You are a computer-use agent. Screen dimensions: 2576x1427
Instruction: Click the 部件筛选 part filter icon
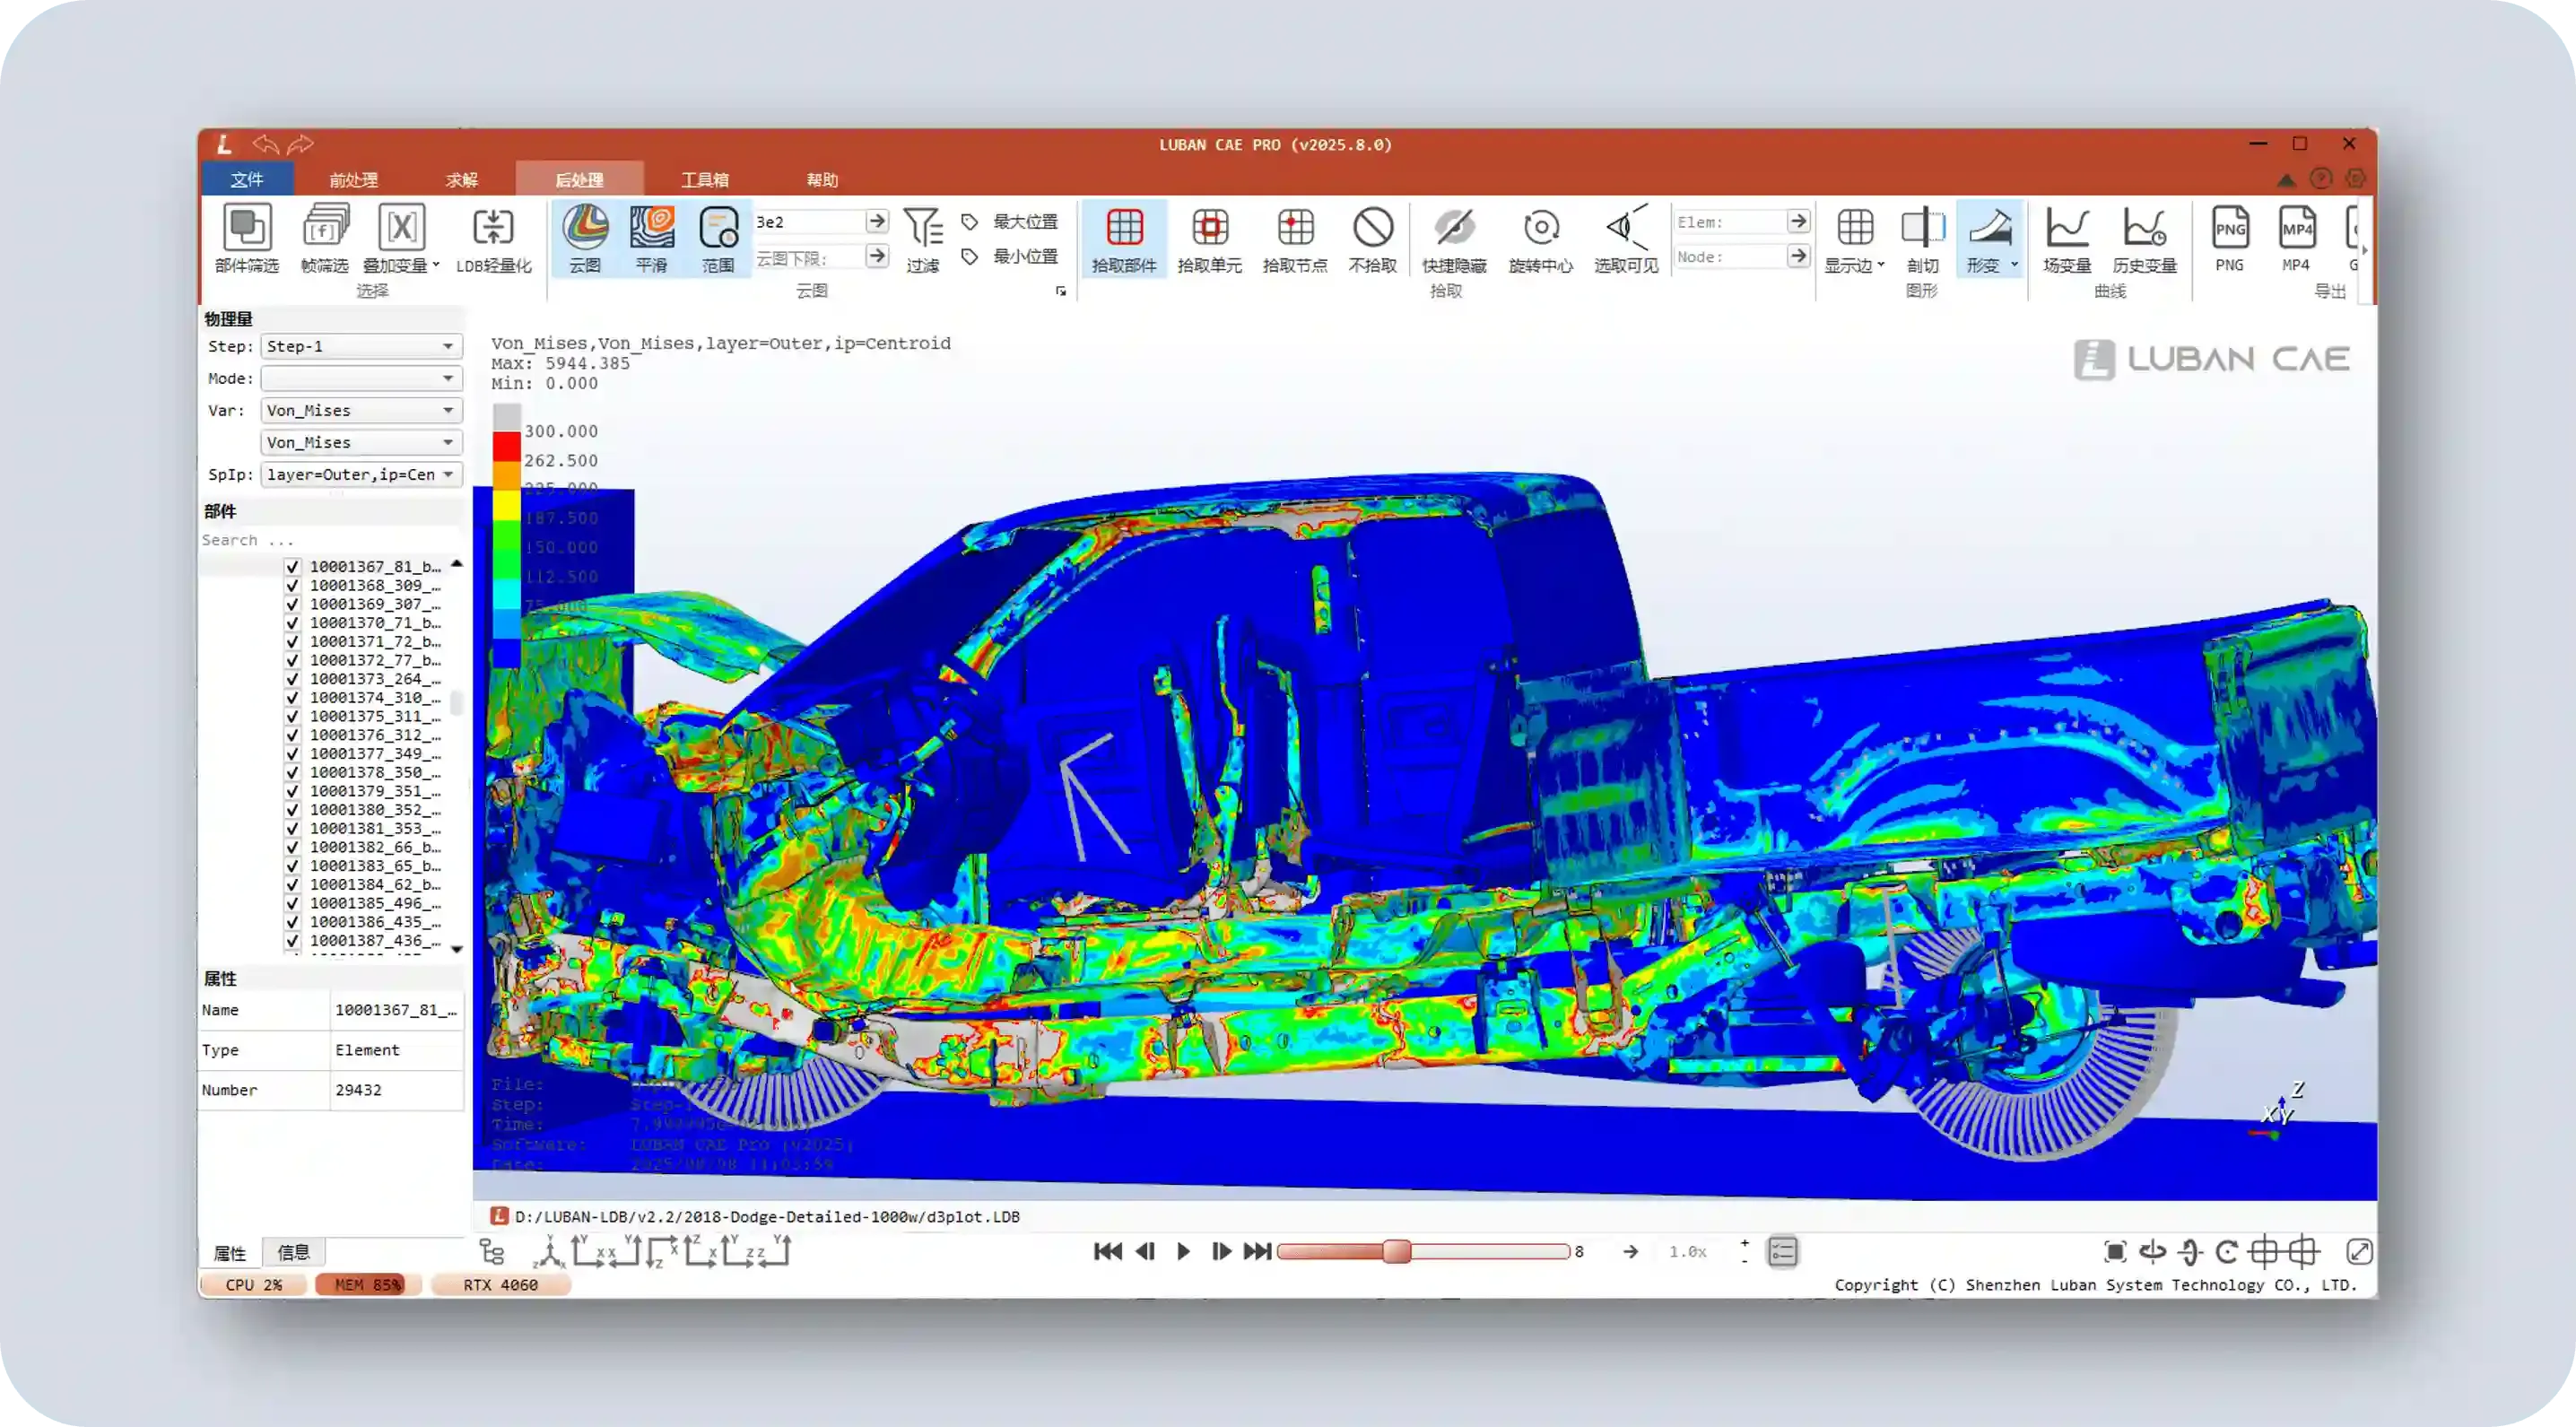tap(246, 229)
